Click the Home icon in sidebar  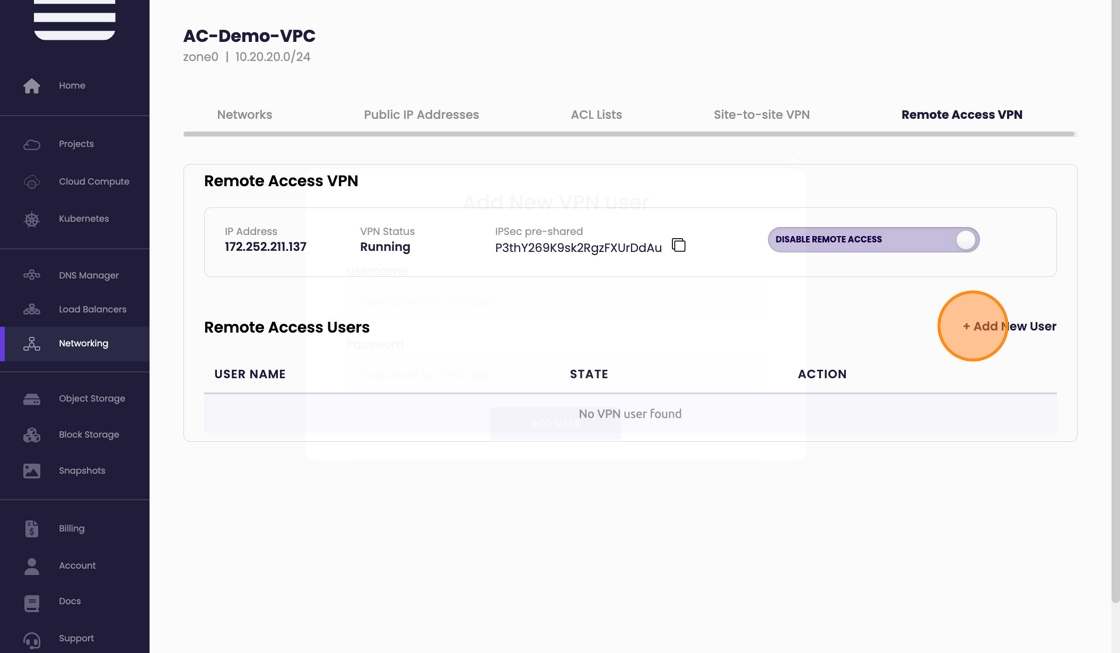point(32,86)
